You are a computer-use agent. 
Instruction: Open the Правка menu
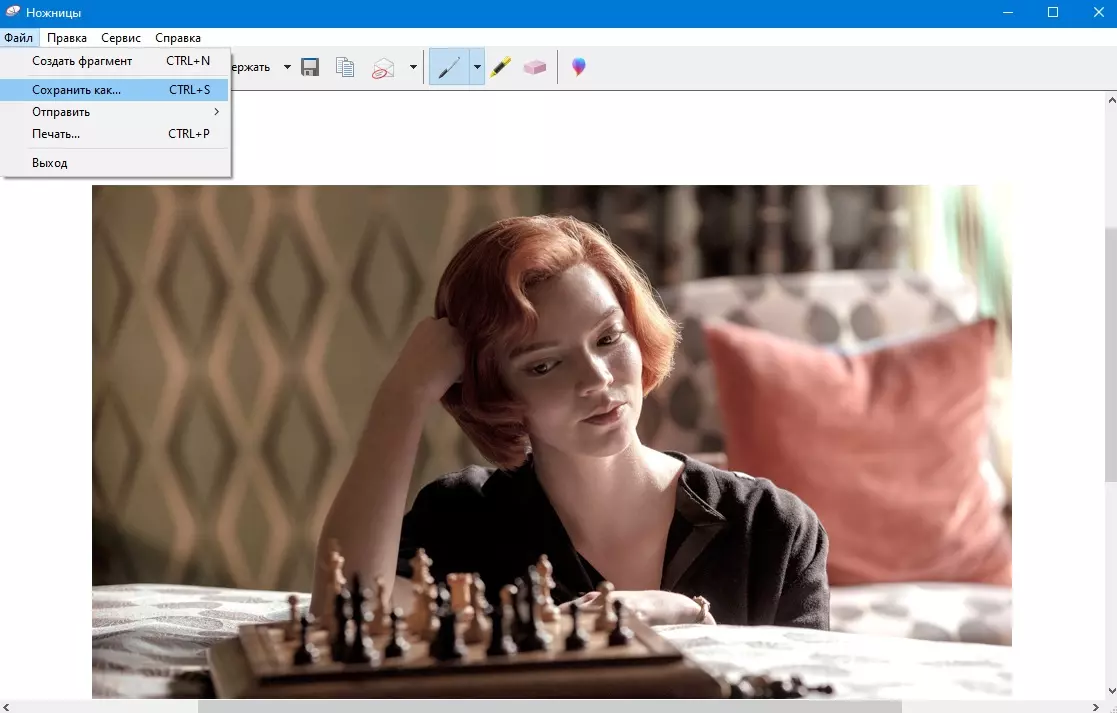pos(67,38)
